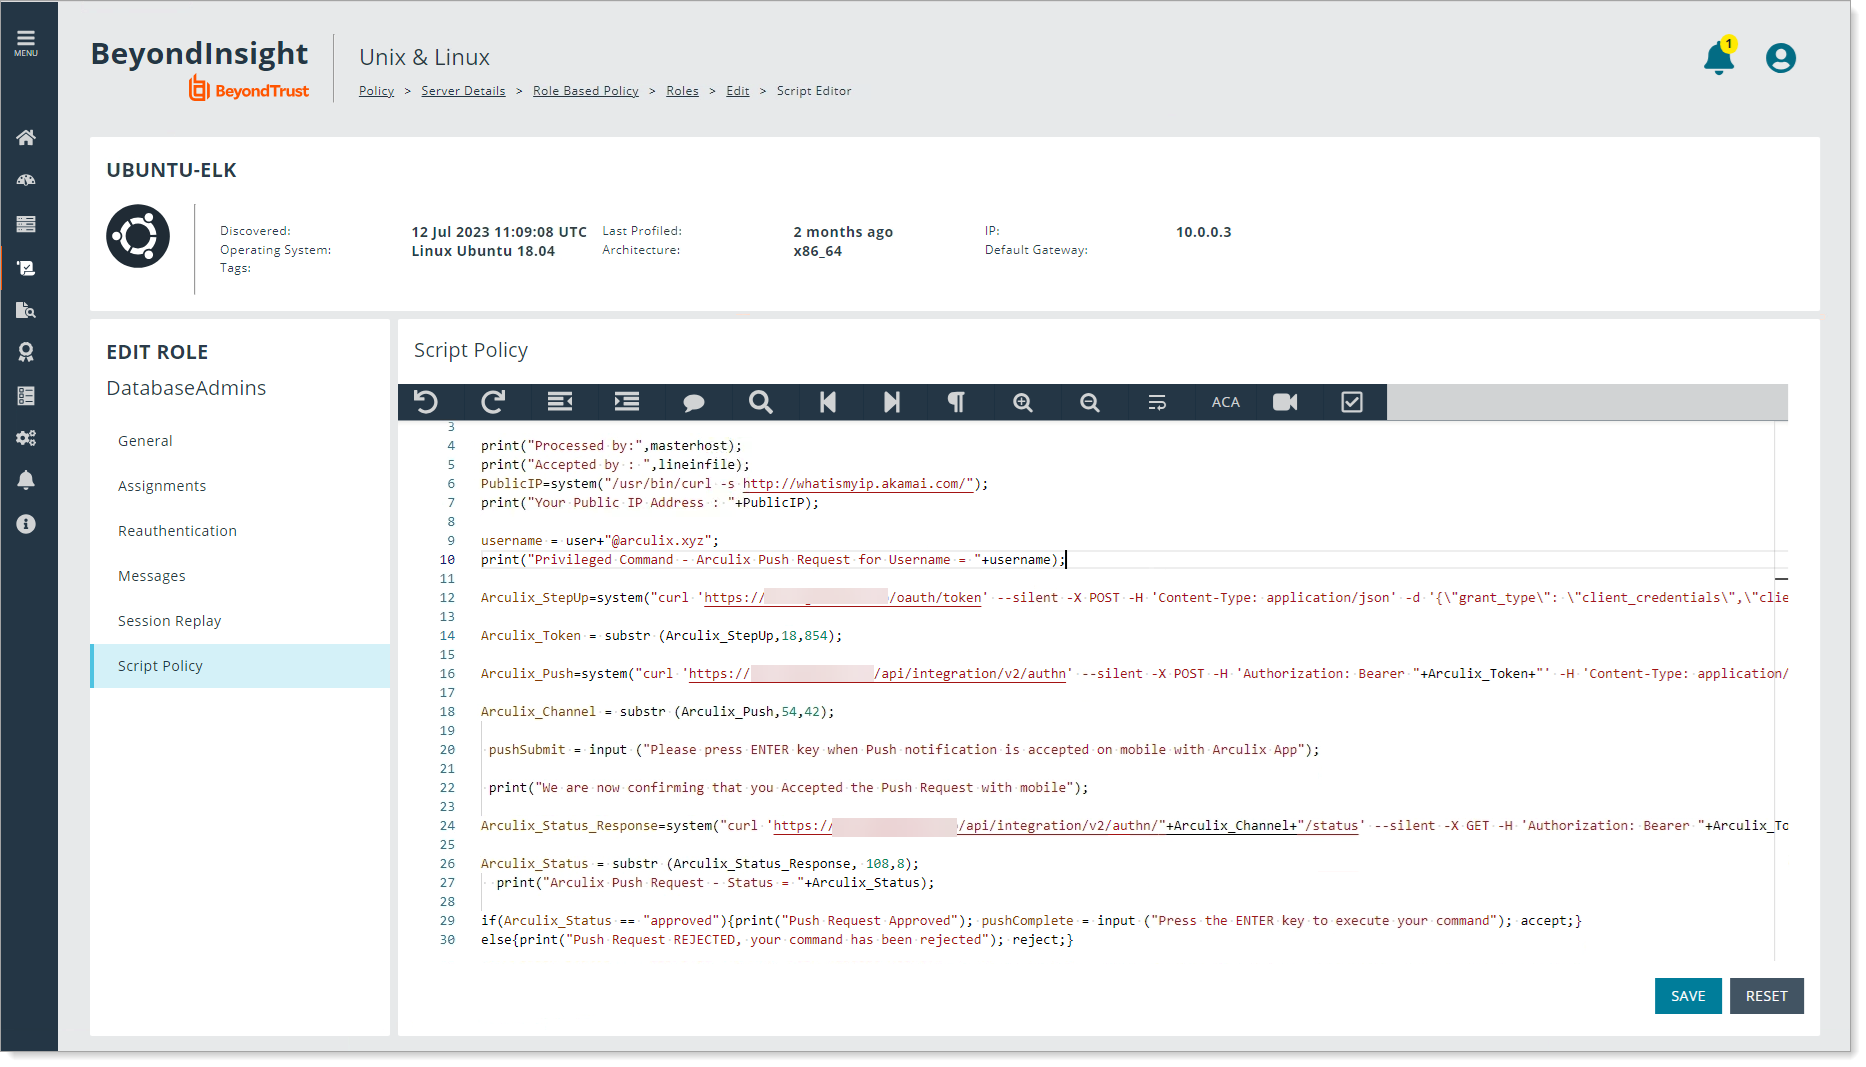Open the award badge sidebar icon

(26, 352)
